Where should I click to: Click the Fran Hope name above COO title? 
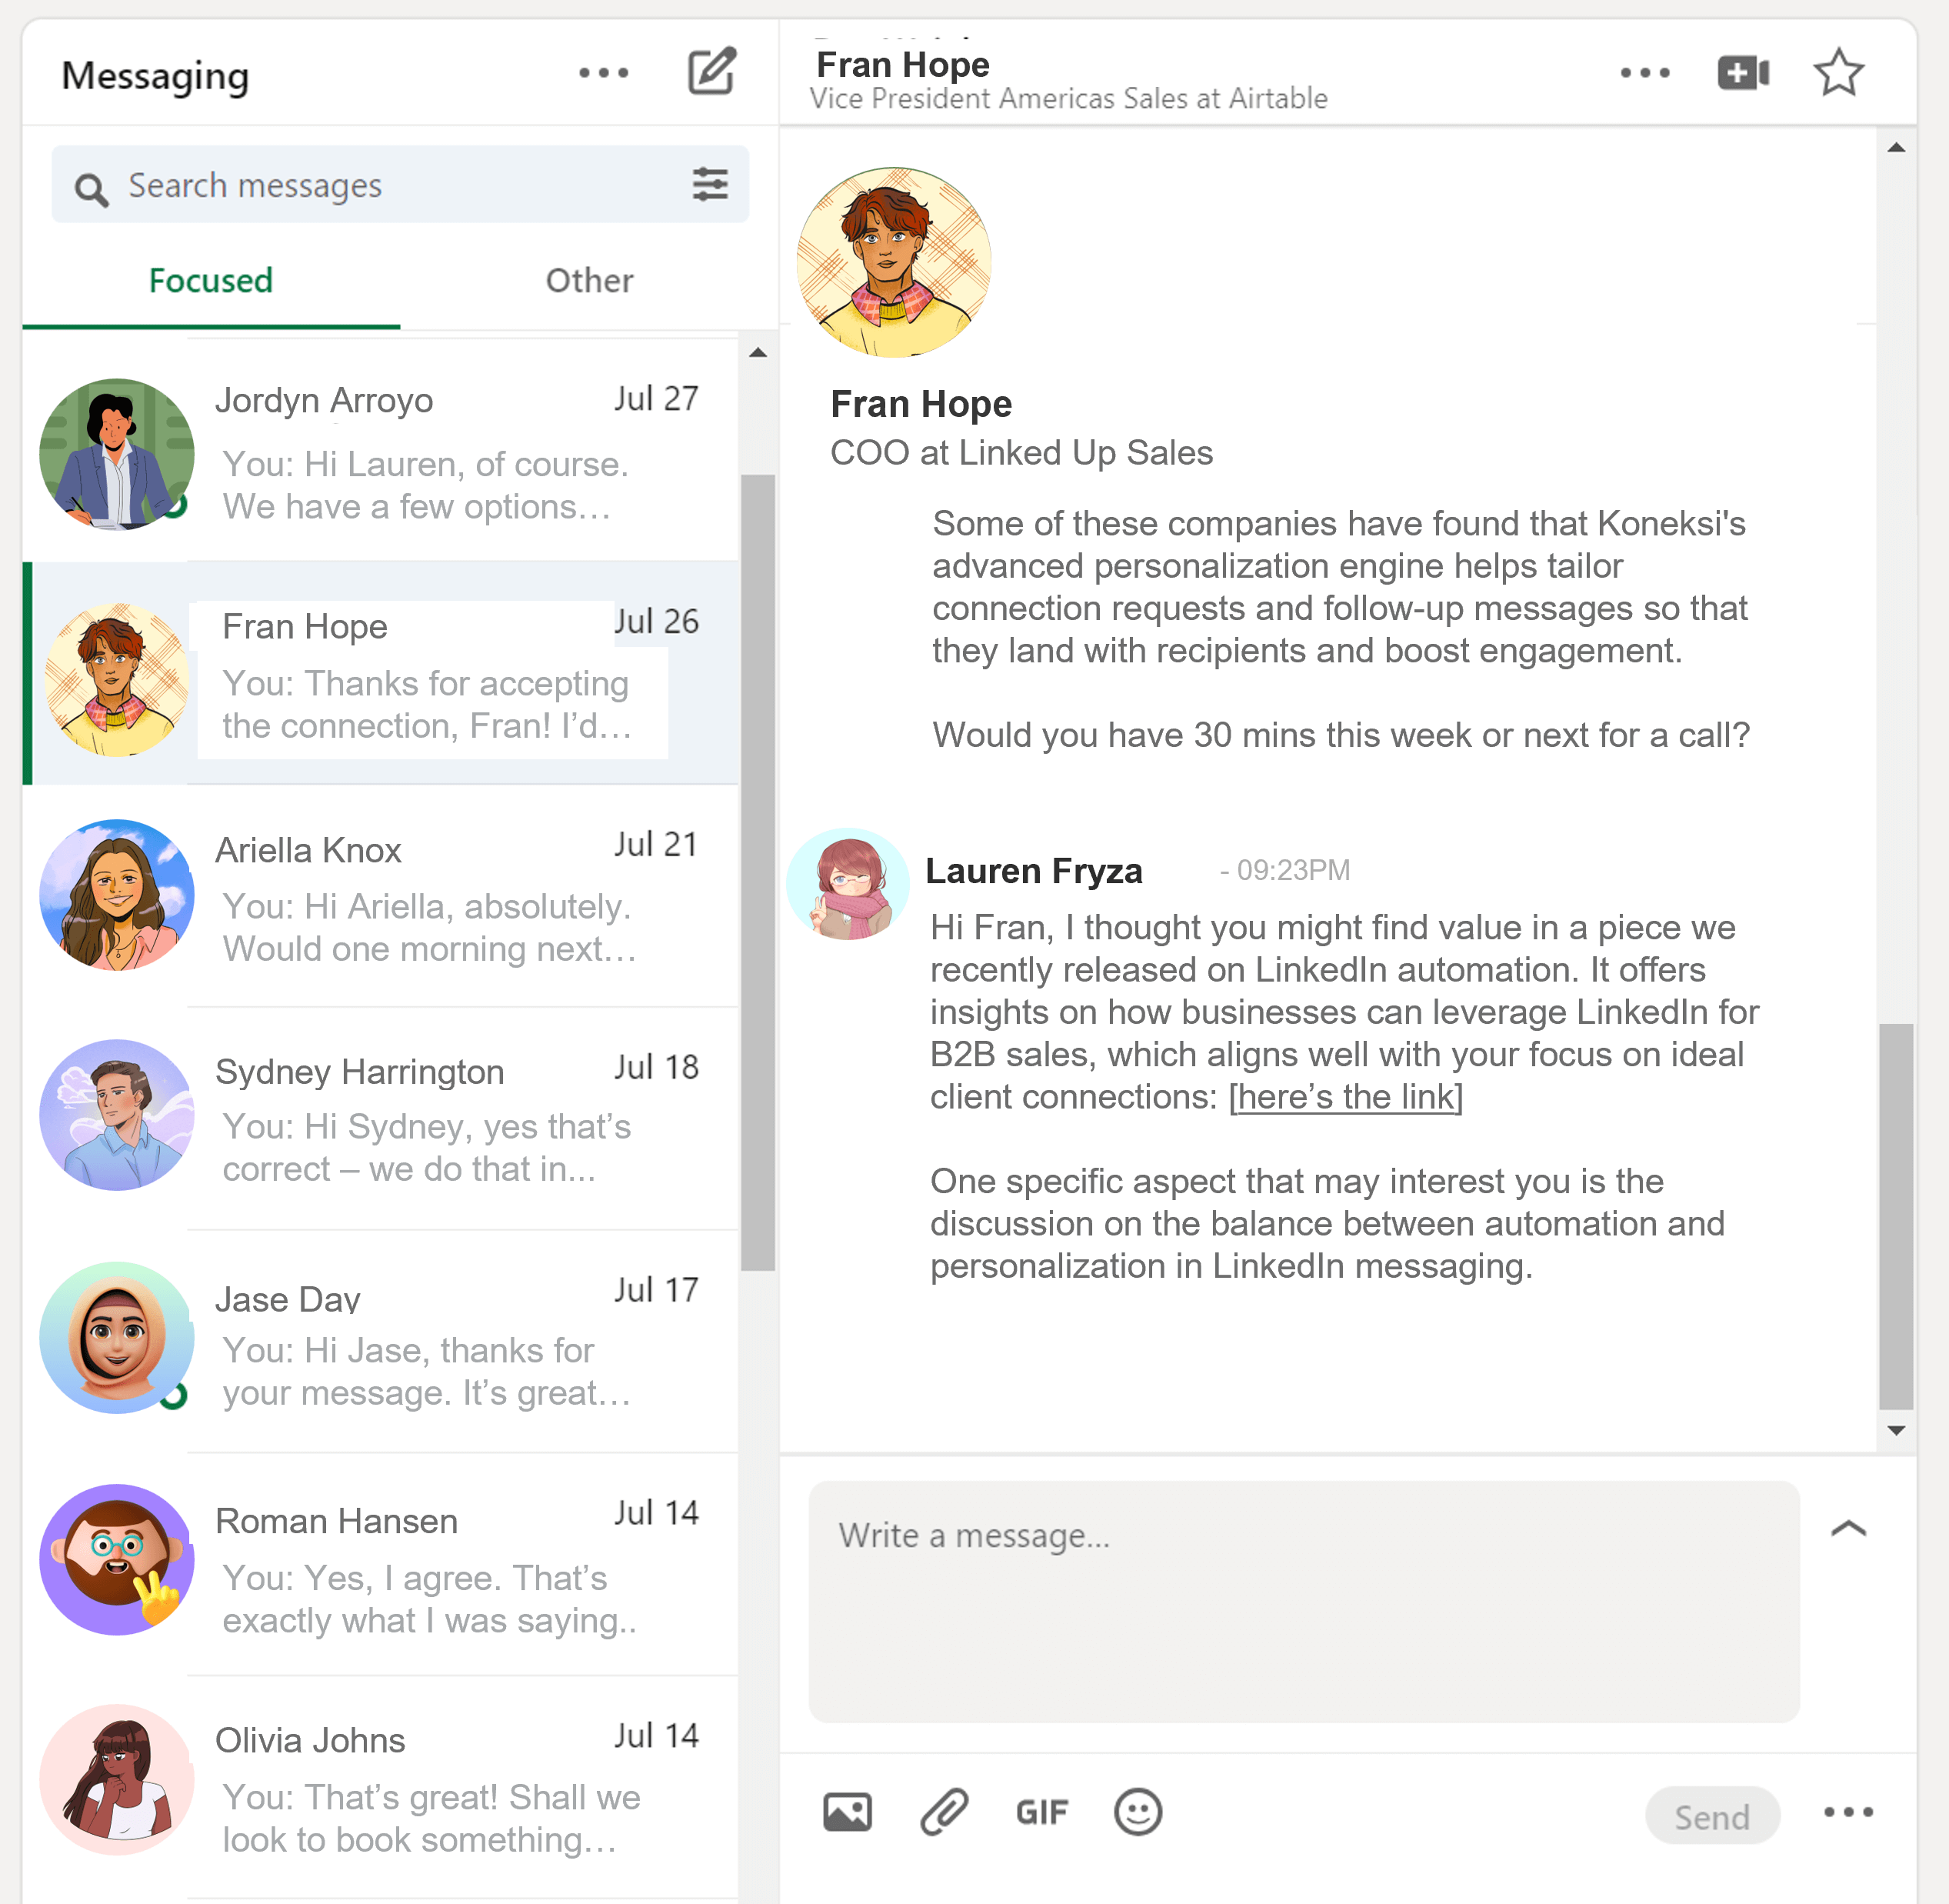(x=921, y=404)
